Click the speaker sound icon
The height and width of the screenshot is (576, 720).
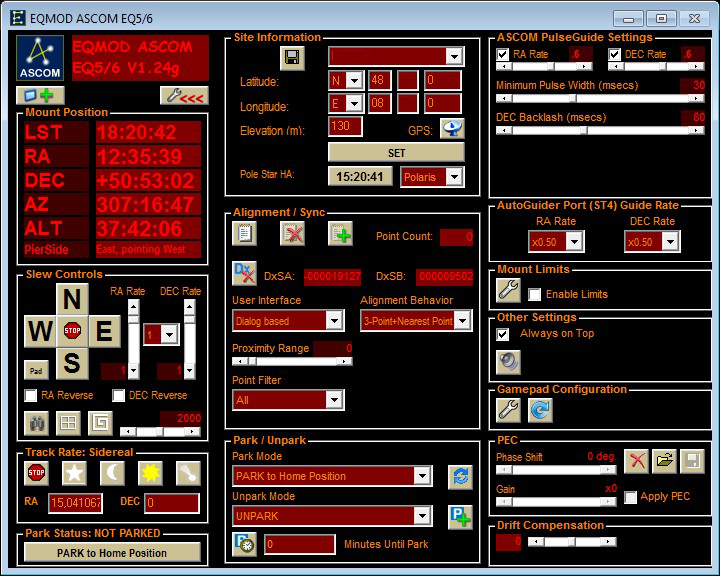point(508,362)
